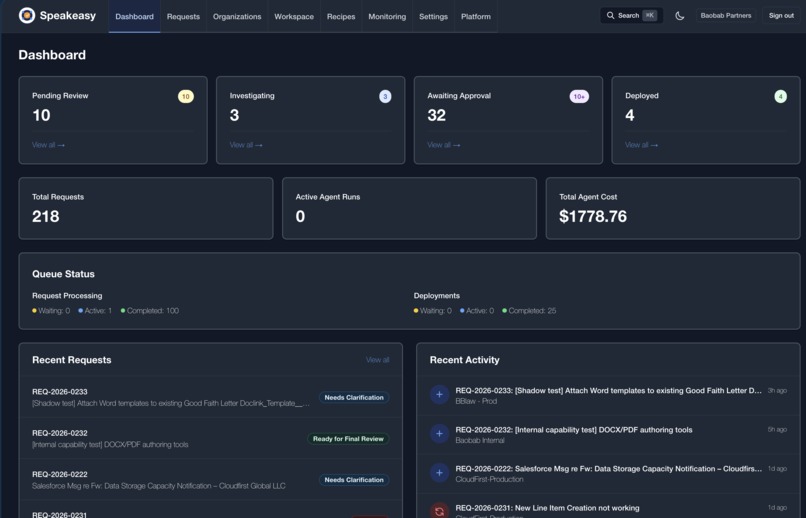Image resolution: width=806 pixels, height=518 pixels.
Task: Click refresh icon beside REQ-2026-0231 activity
Action: (439, 511)
